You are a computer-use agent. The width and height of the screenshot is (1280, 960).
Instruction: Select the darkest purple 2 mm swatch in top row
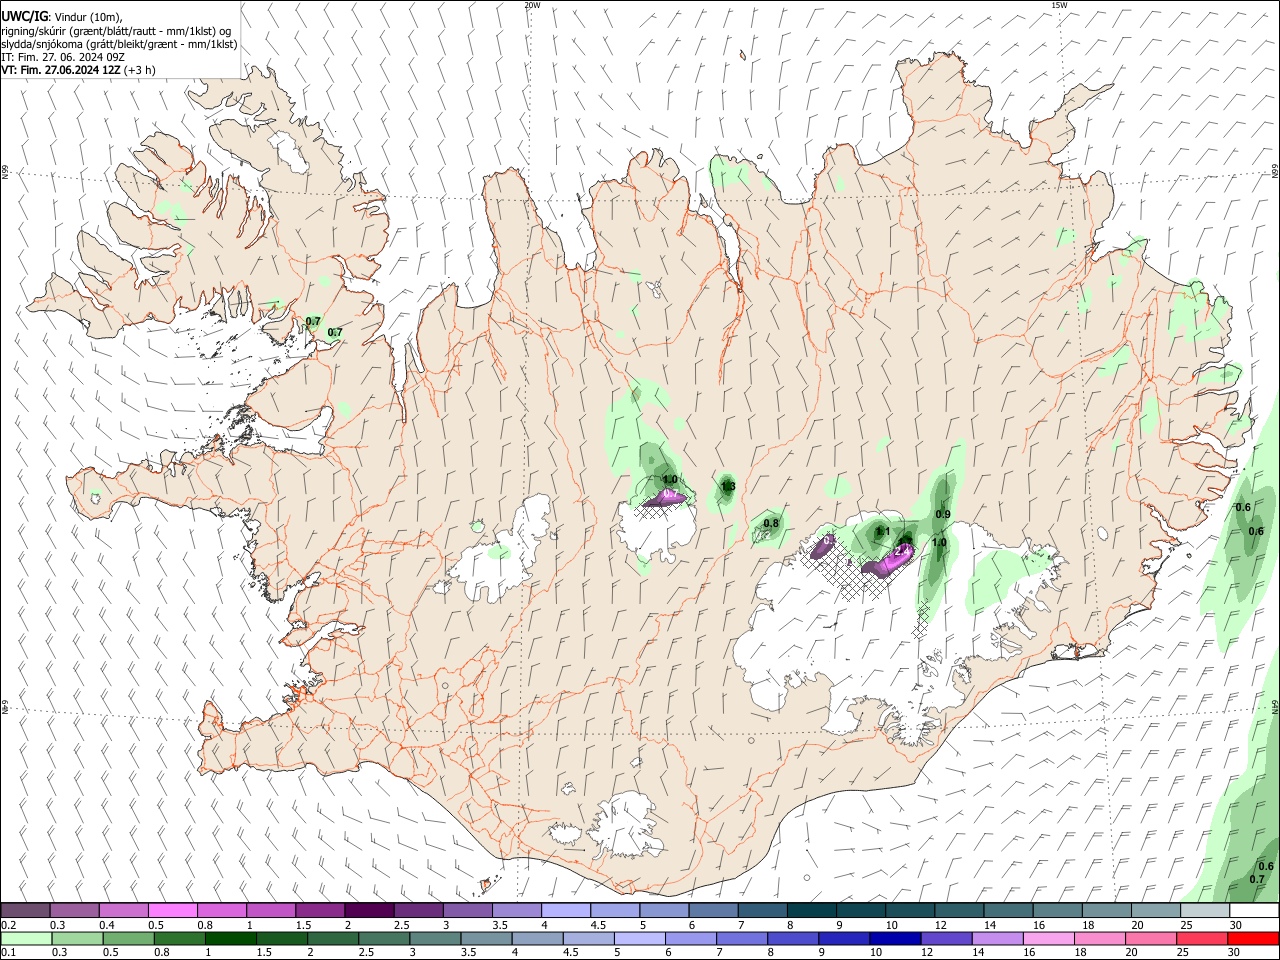coord(369,910)
